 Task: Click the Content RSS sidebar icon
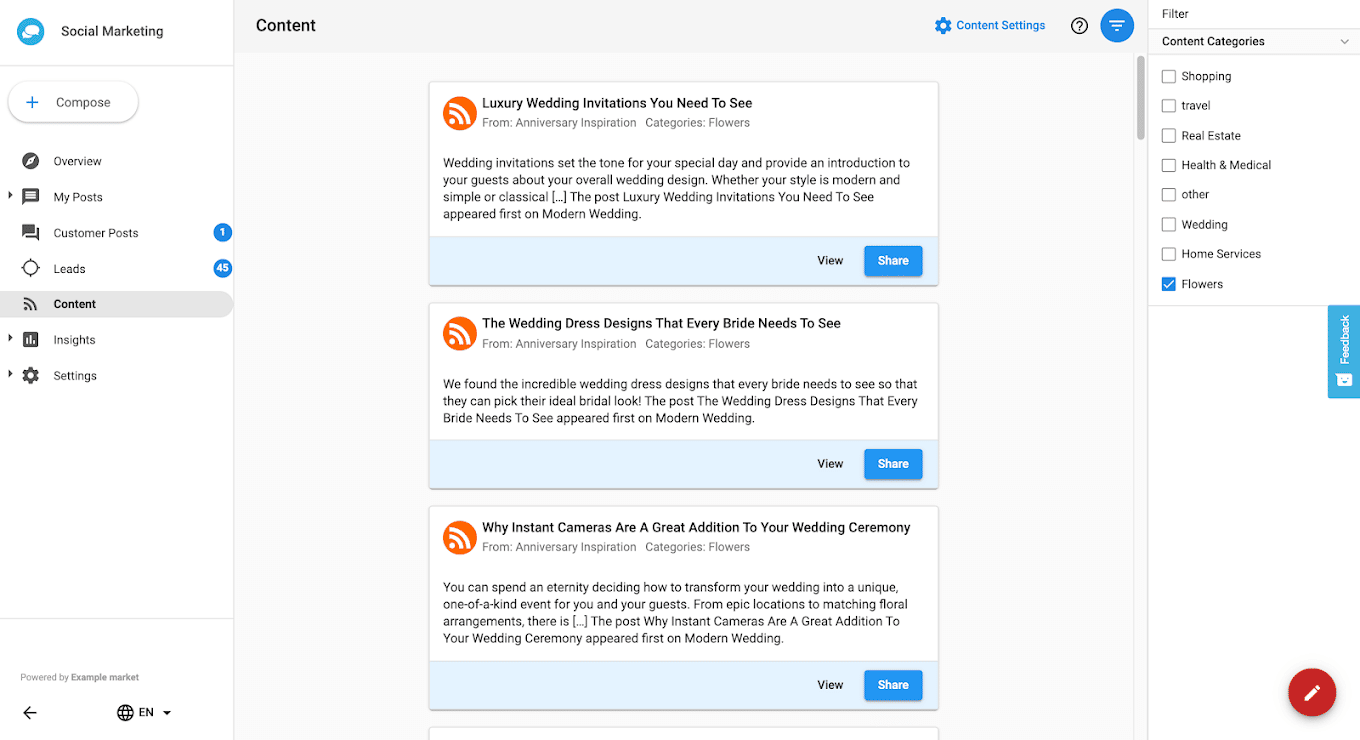31,304
